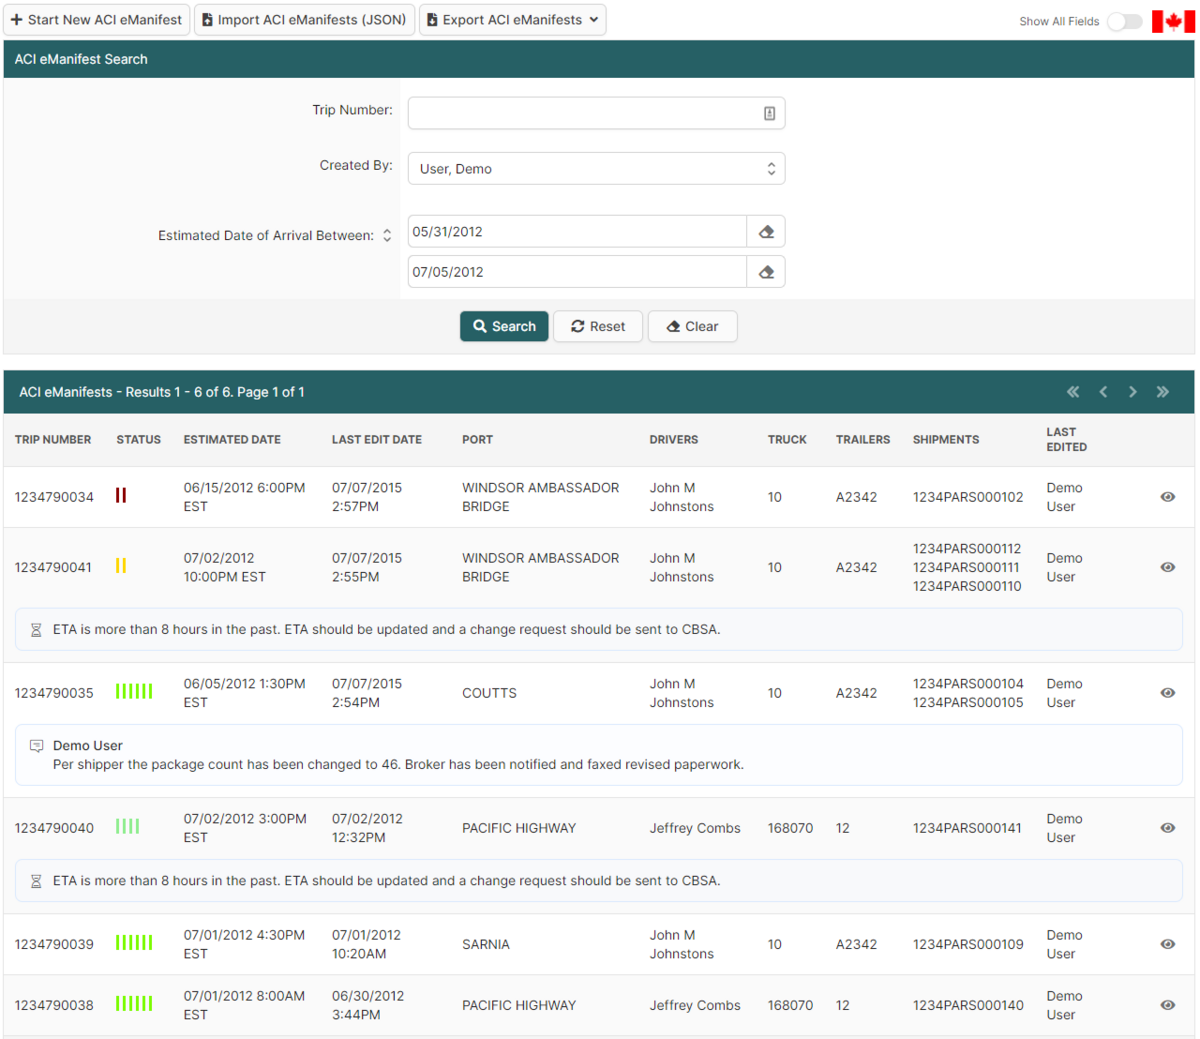Click the Canadian flag language icon
Screen dimensions: 1200x1039
pos(1172,20)
